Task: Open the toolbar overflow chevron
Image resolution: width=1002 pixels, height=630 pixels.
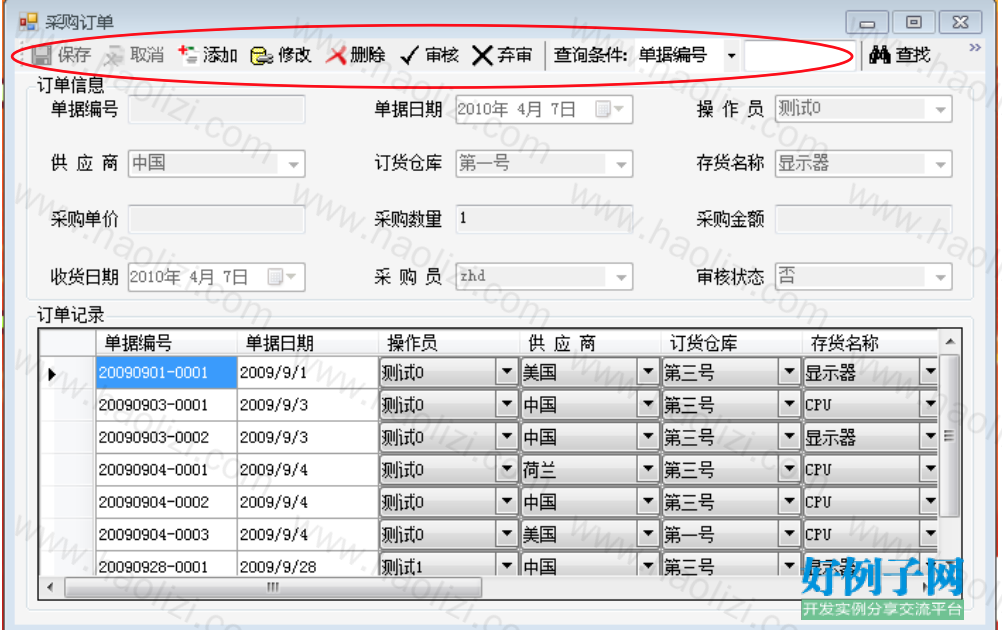Action: pyautogui.click(x=975, y=47)
